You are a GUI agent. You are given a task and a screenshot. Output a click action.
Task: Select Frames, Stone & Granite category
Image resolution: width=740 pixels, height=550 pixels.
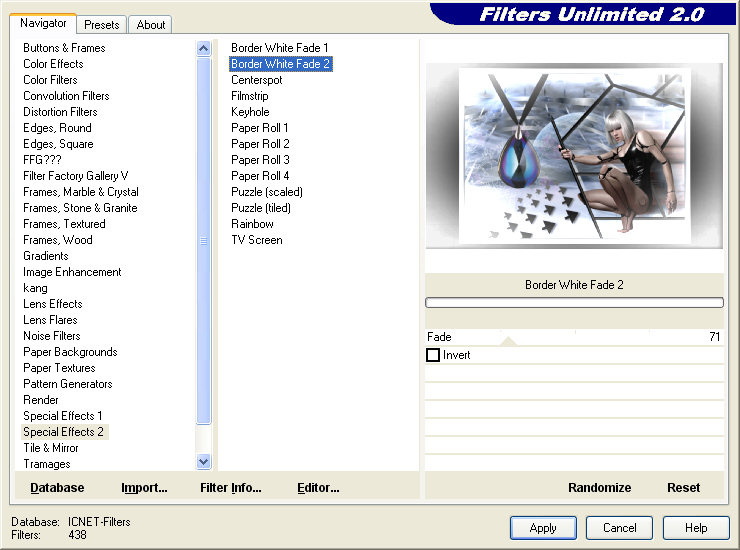pos(80,208)
